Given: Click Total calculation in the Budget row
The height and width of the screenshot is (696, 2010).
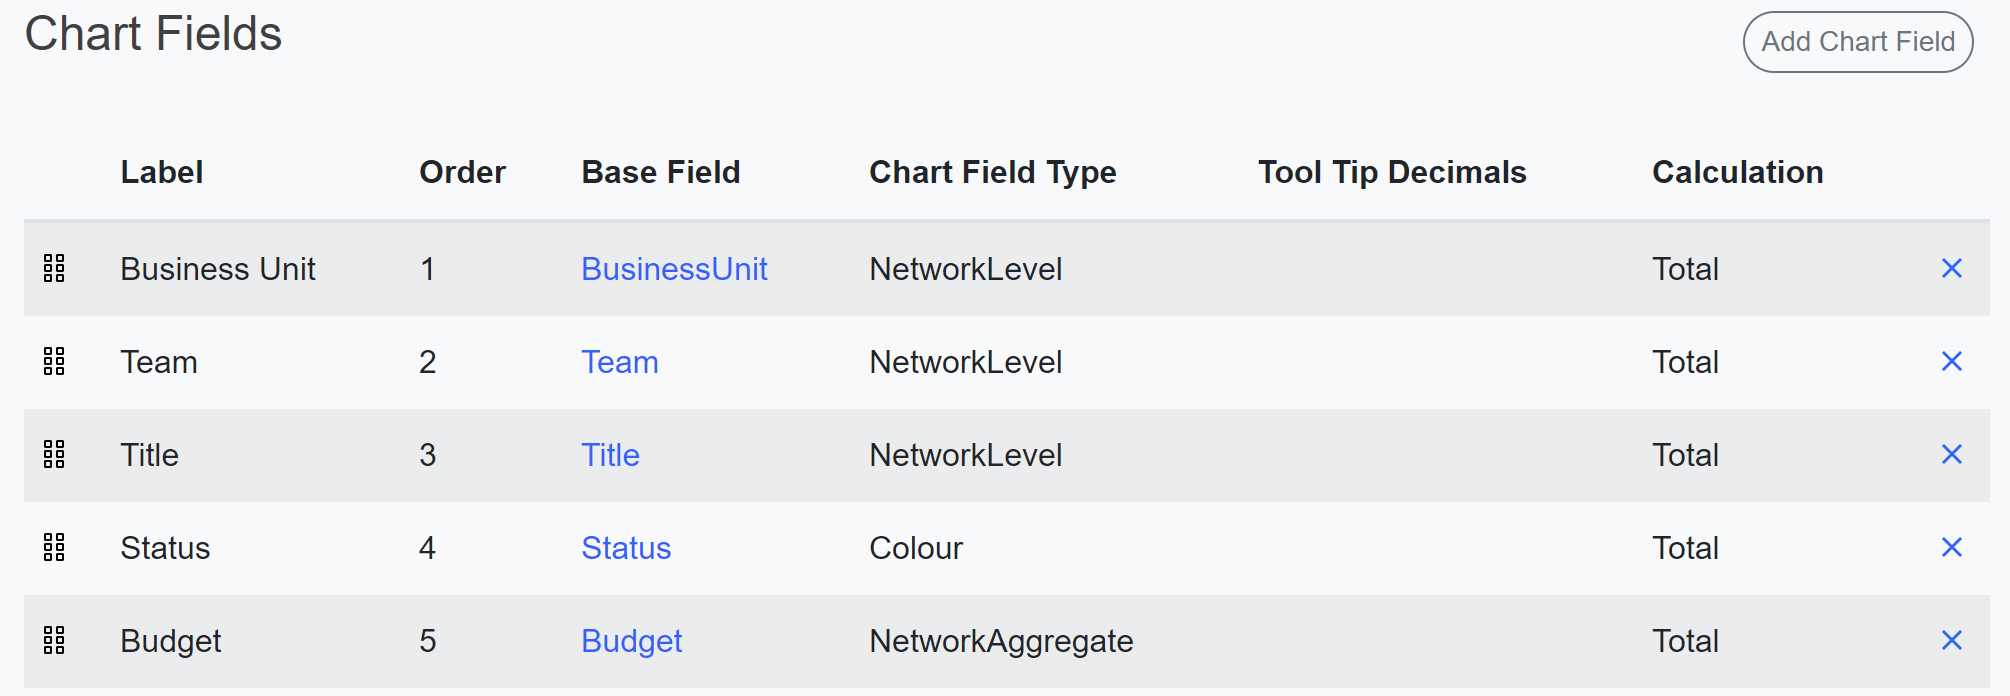Looking at the screenshot, I should tap(1685, 641).
